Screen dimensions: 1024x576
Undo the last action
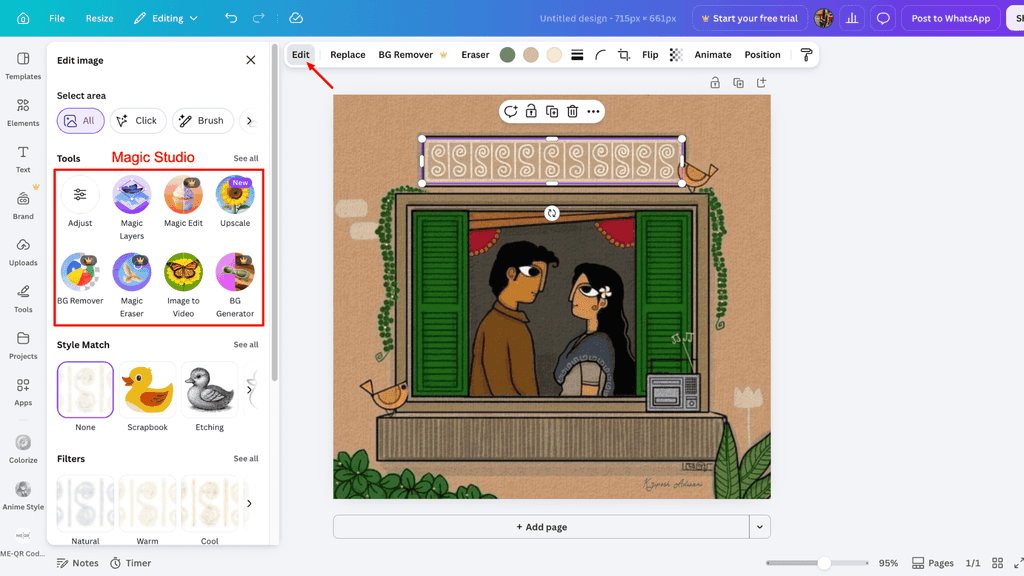231,18
